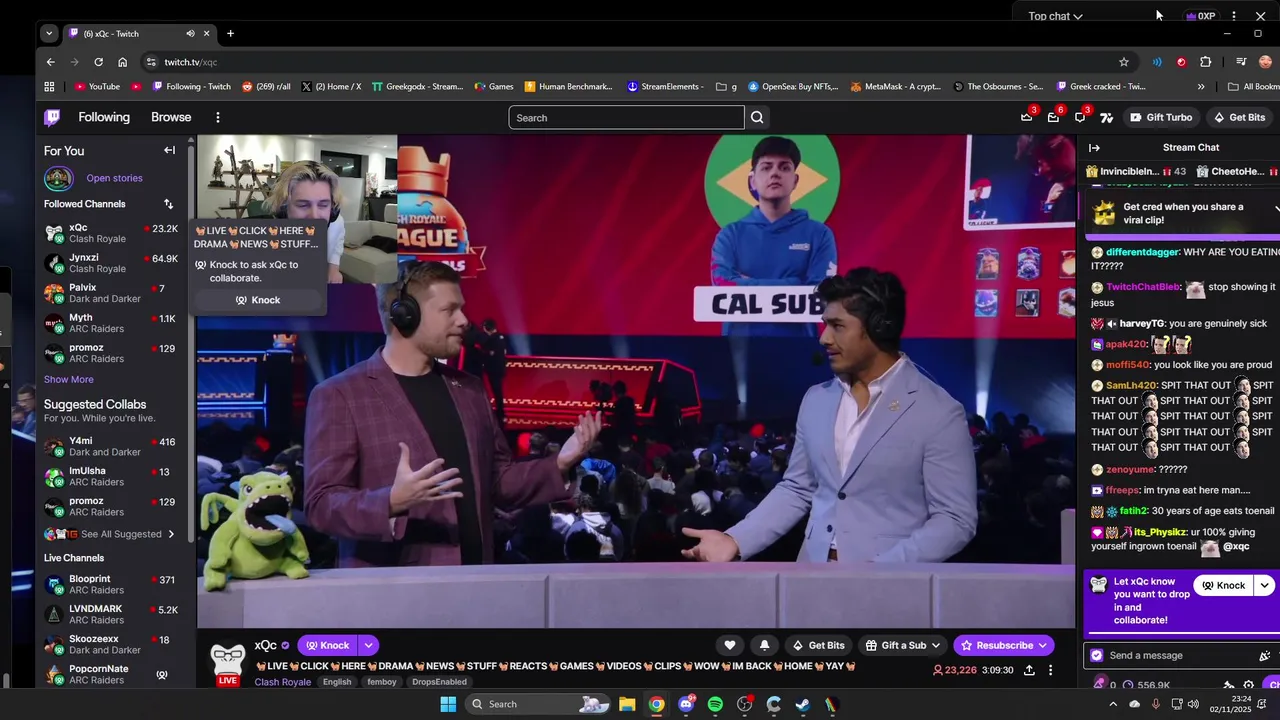Show more bookmarks chevron
This screenshot has height=720, width=1280.
1201,87
